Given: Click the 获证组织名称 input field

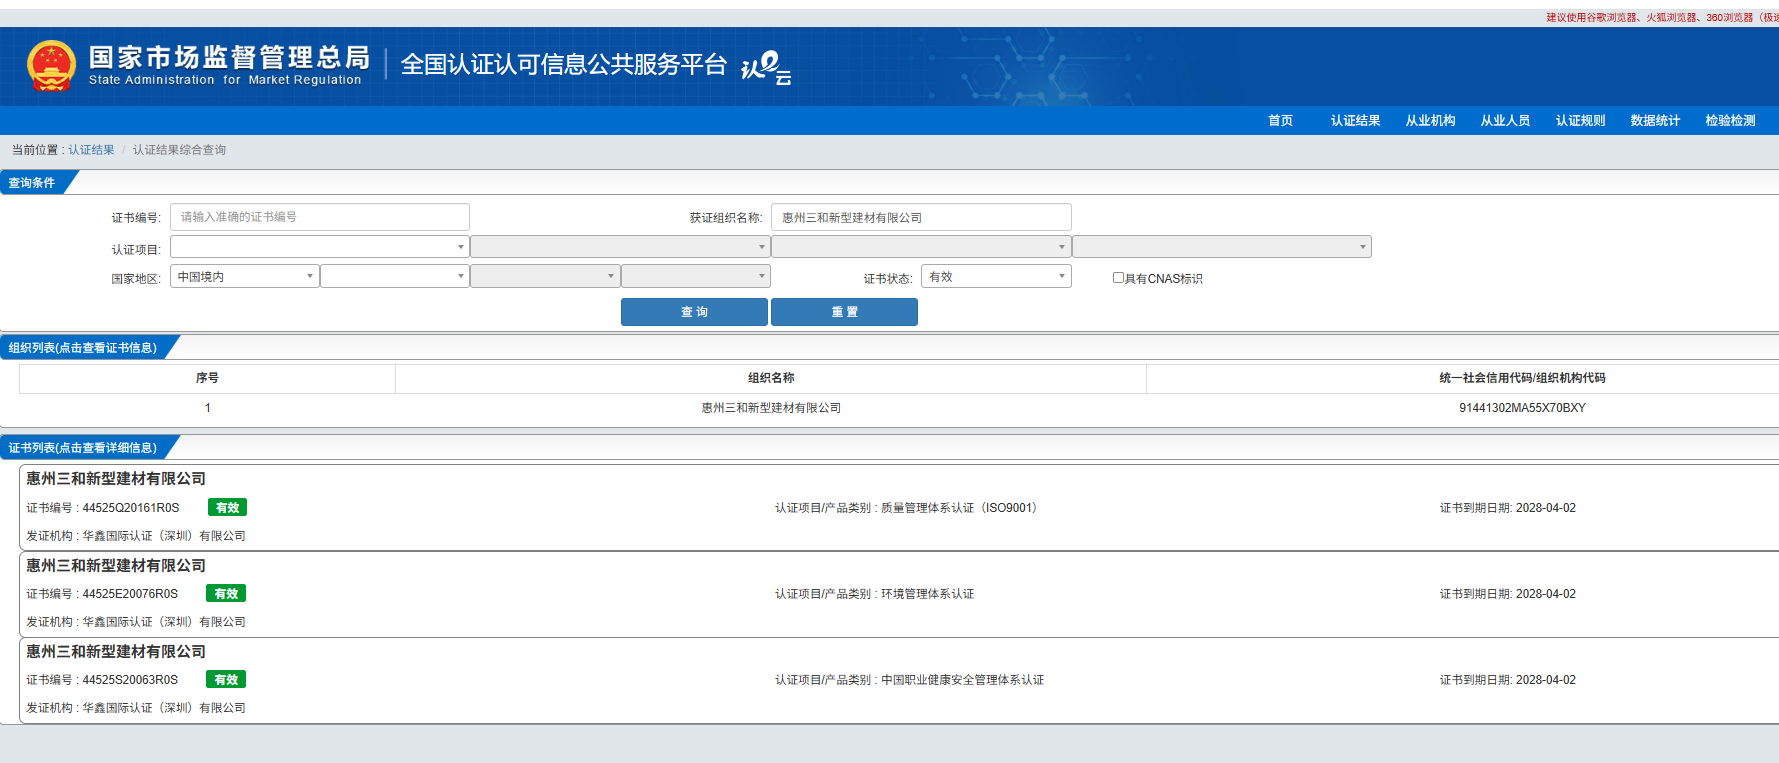Looking at the screenshot, I should [x=920, y=217].
